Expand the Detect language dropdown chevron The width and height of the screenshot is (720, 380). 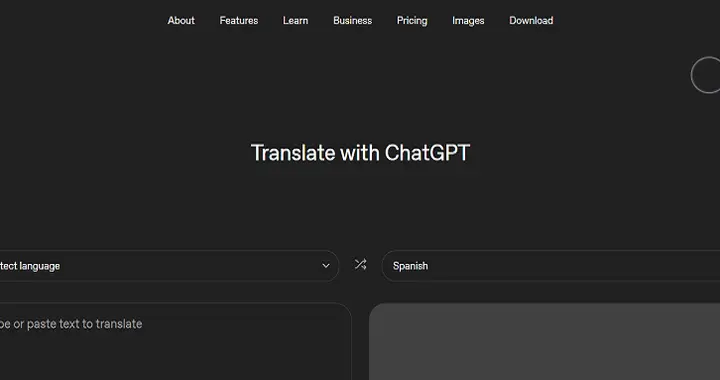(x=326, y=266)
